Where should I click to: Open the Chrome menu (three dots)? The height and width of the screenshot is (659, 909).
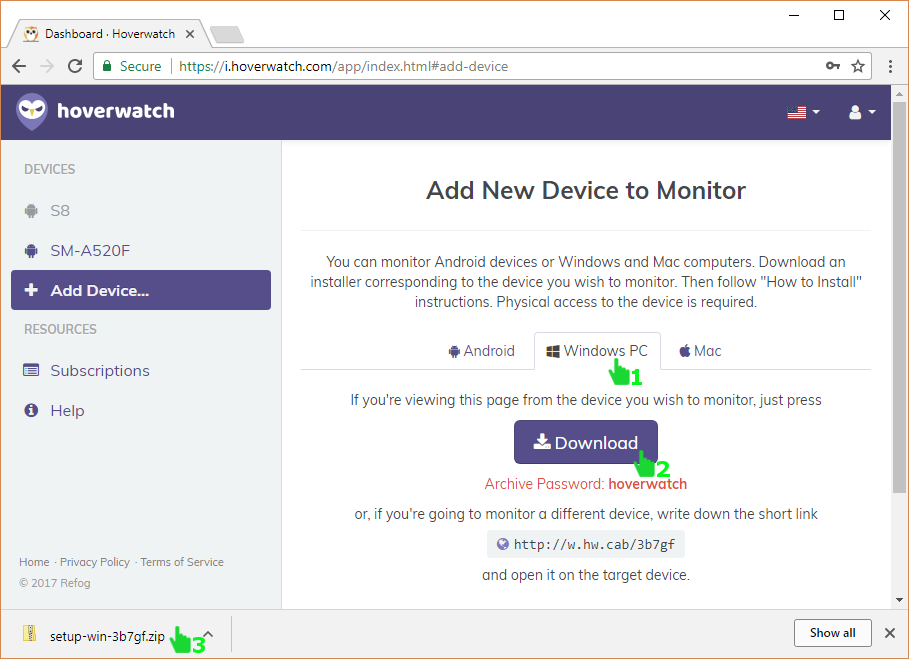click(x=890, y=66)
